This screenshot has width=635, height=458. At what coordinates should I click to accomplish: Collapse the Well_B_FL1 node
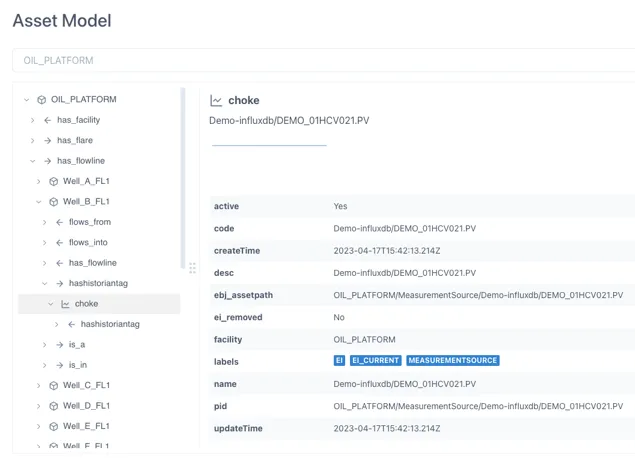pyautogui.click(x=39, y=202)
